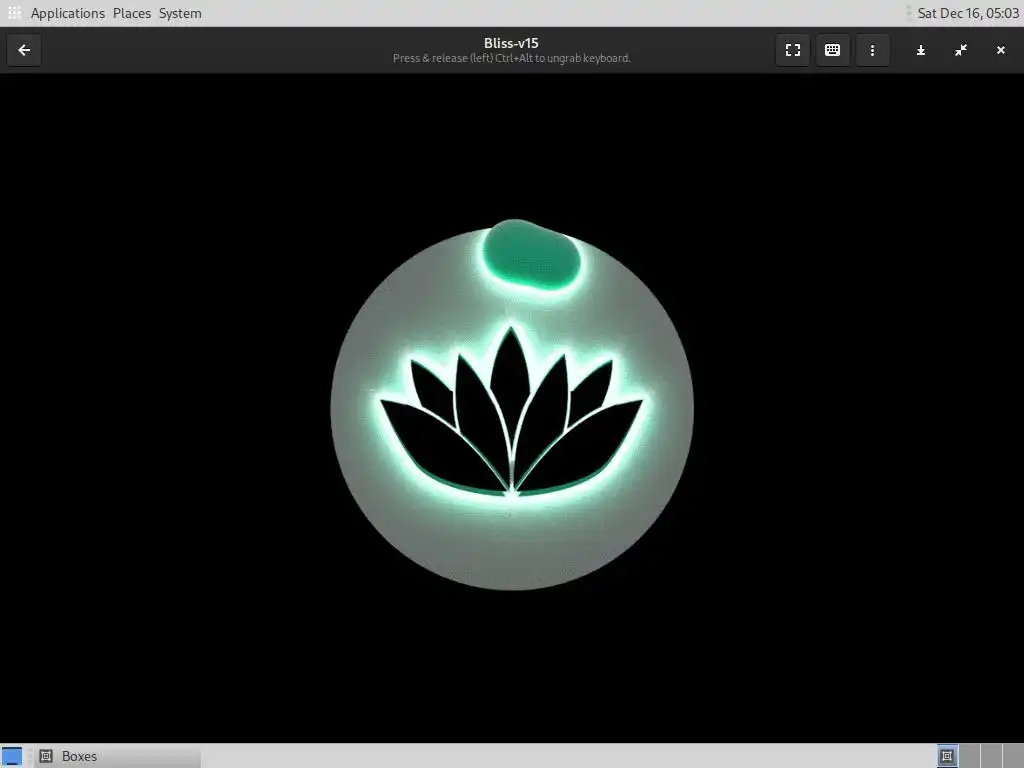Click the Sat Dec 16 clock
The width and height of the screenshot is (1024, 768).
point(968,13)
